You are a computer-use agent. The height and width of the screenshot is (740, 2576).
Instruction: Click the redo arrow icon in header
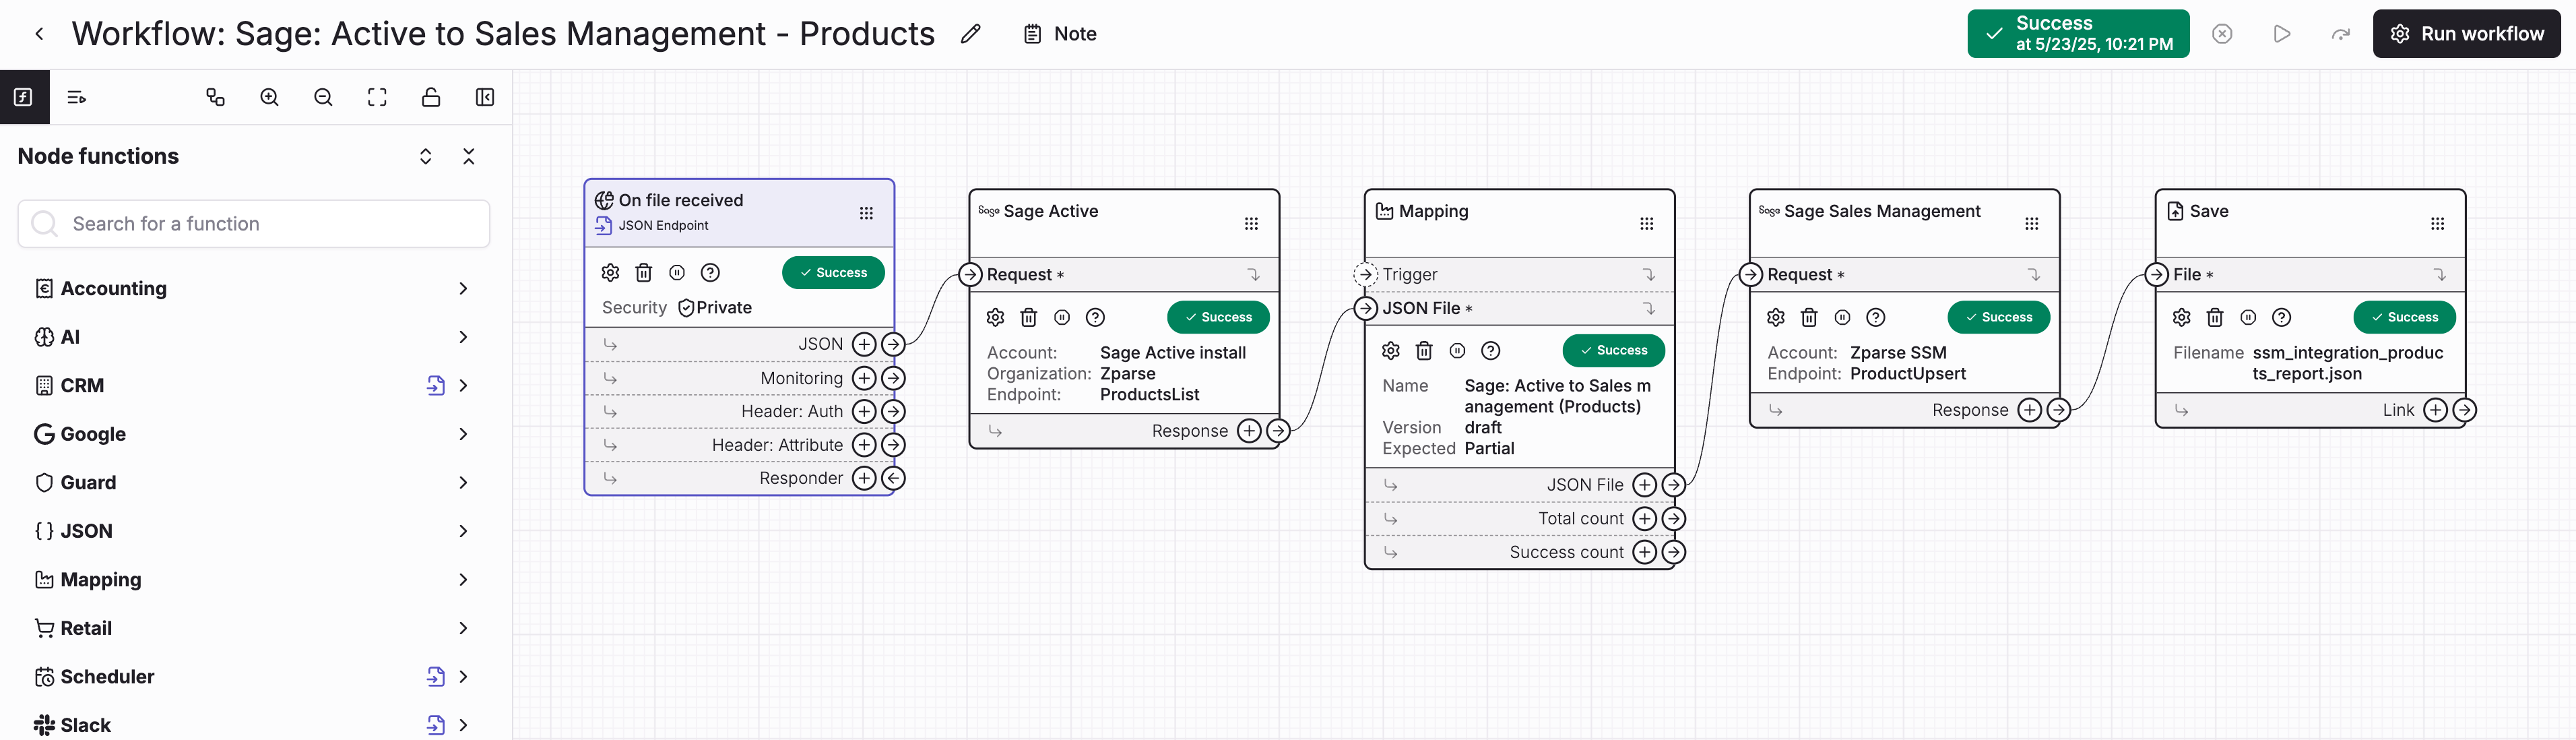coord(2341,34)
